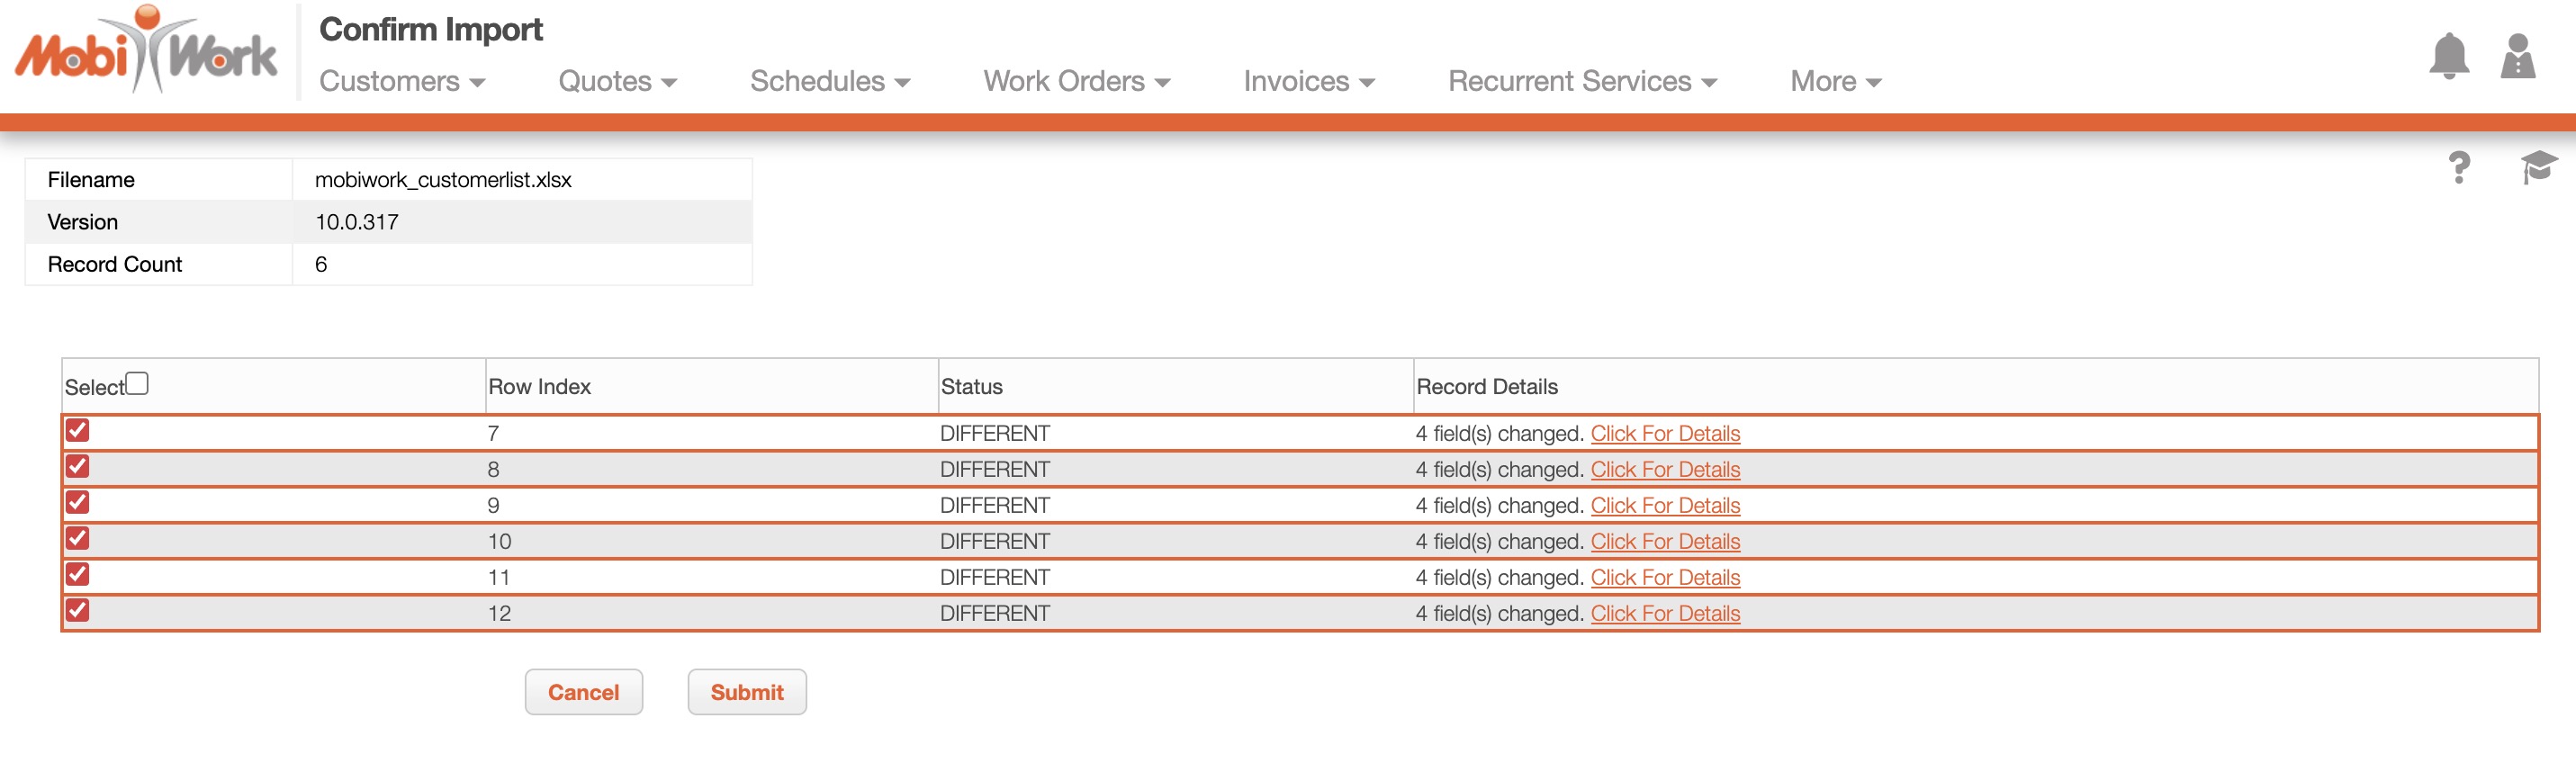Expand the Customers dropdown menu

[402, 82]
